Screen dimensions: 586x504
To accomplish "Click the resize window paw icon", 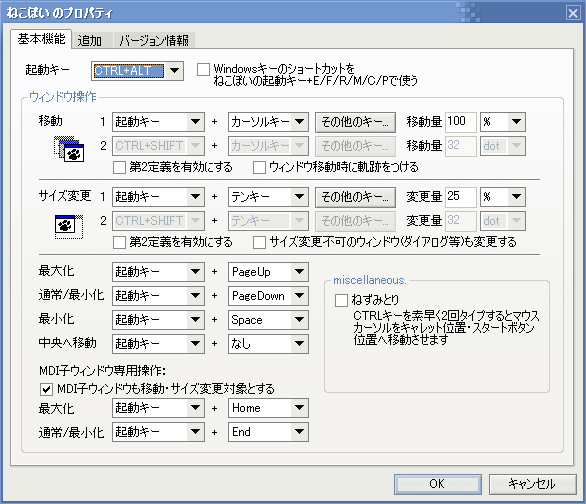I will [x=69, y=226].
